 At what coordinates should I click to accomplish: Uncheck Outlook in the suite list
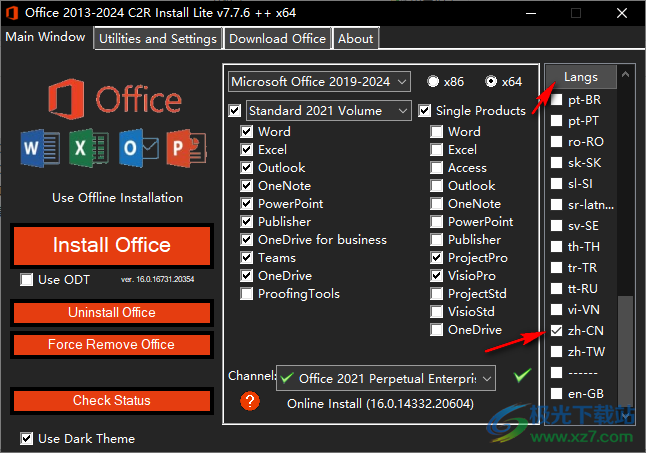point(247,168)
